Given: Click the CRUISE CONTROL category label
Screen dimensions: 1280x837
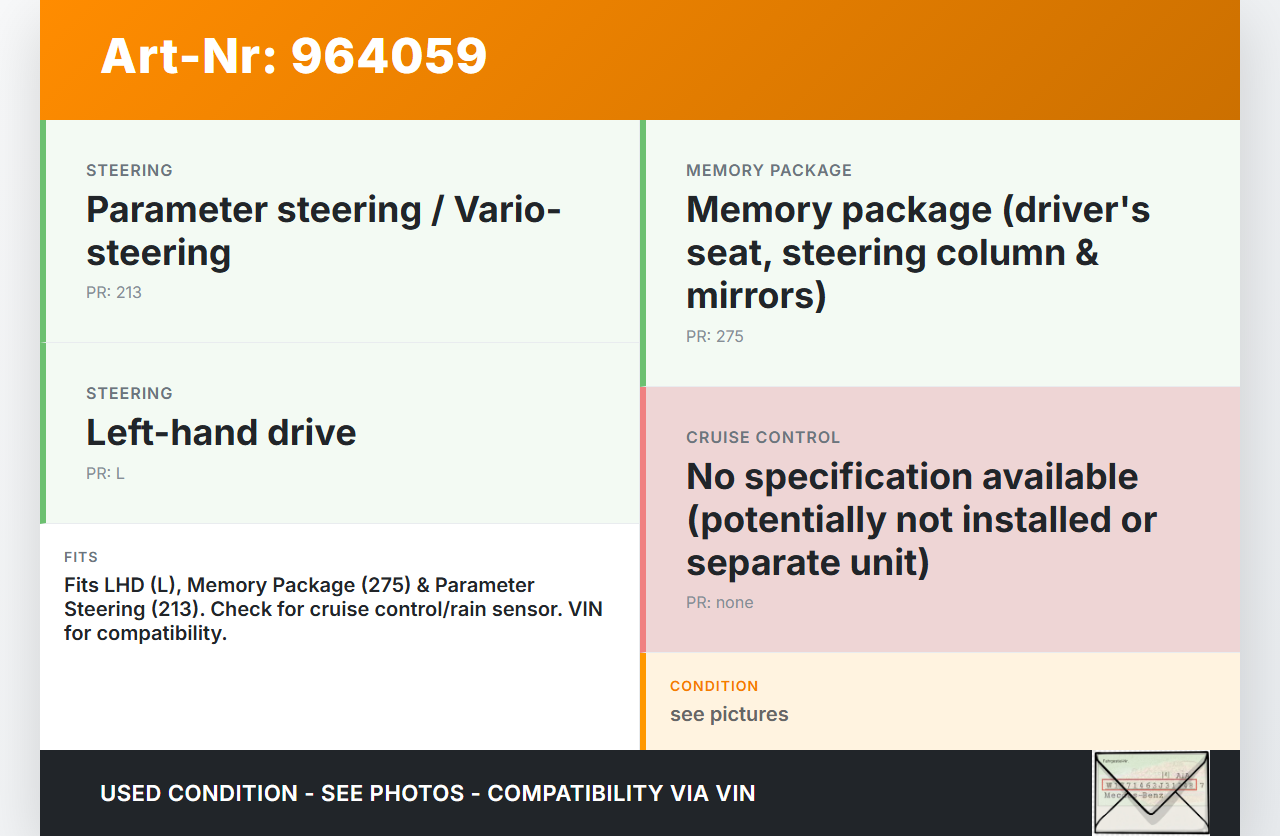Looking at the screenshot, I should 763,438.
